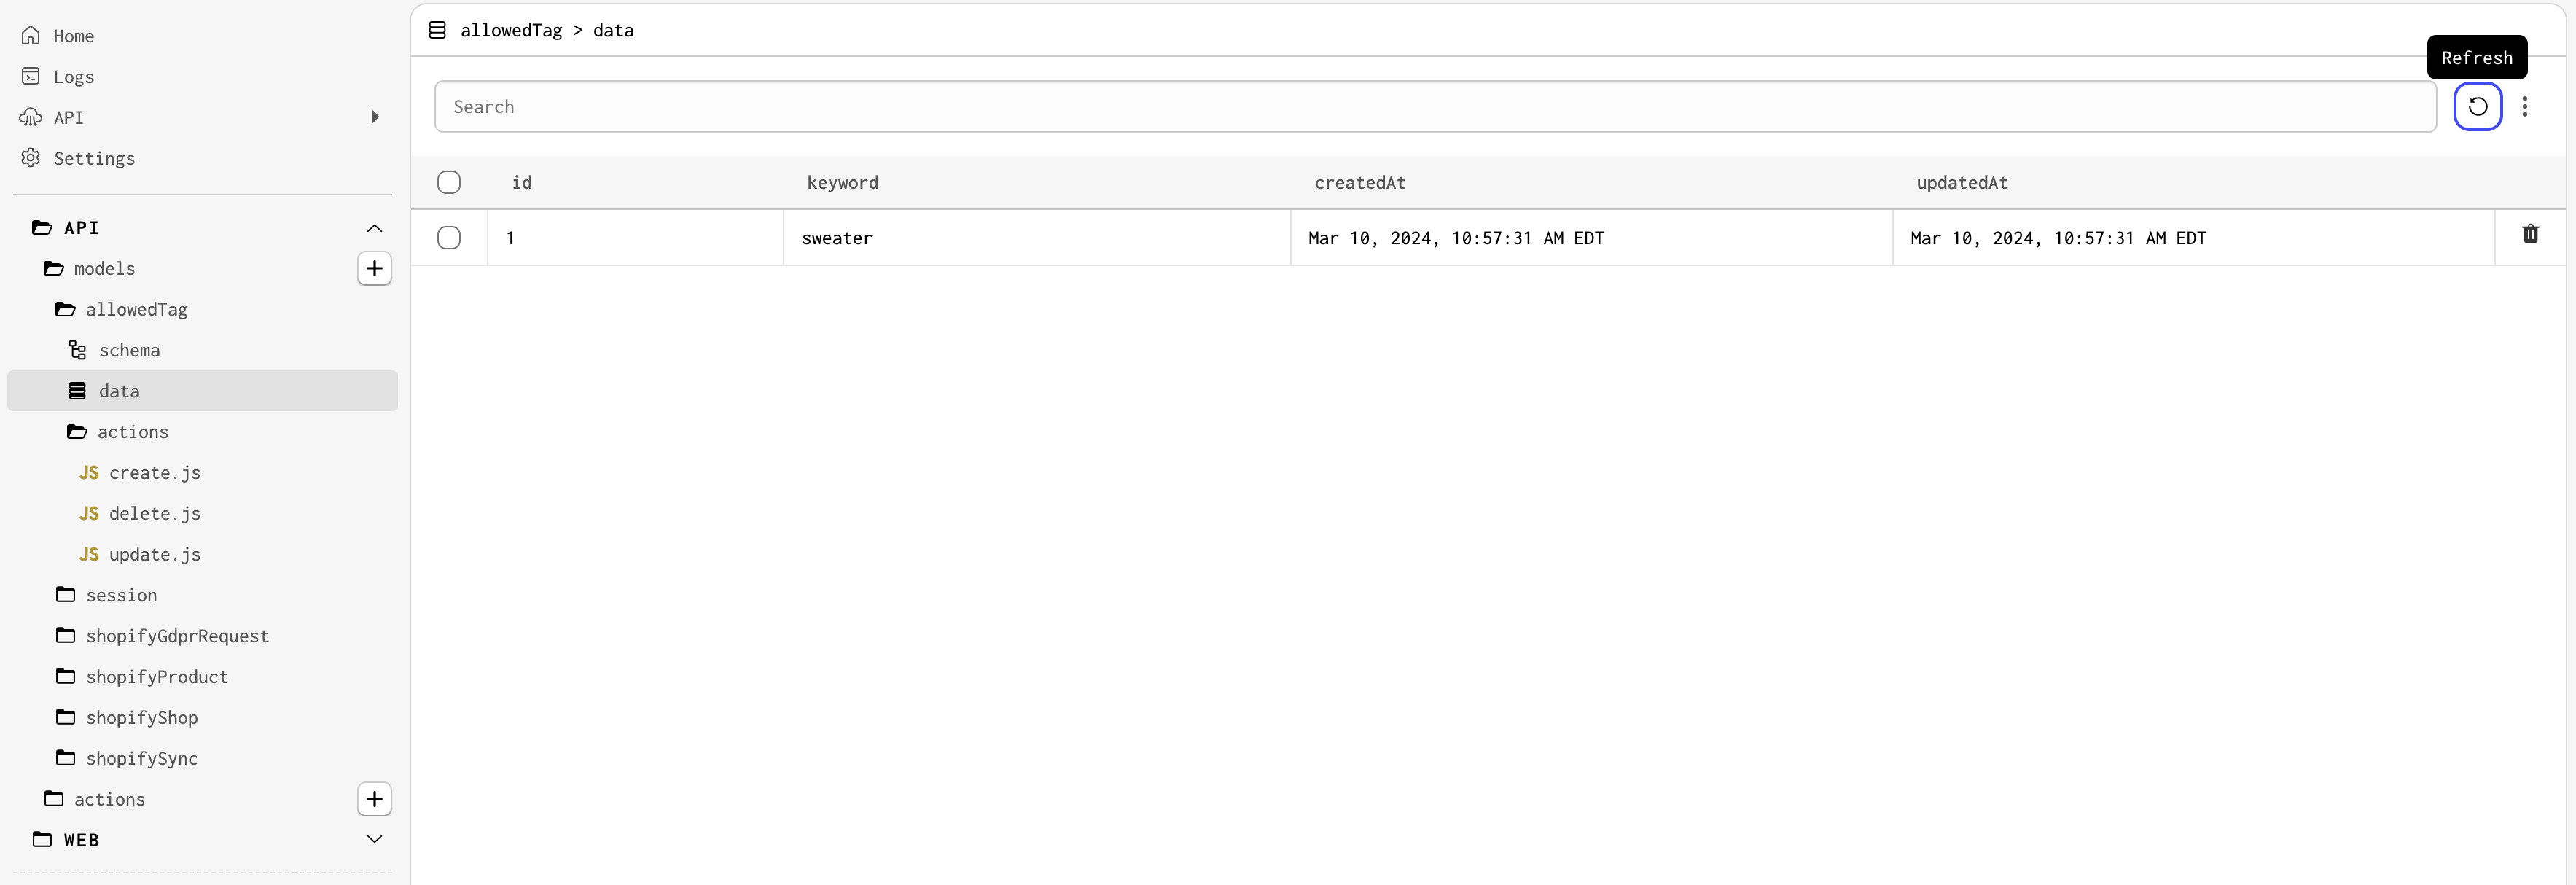The image size is (2576, 885).
Task: Expand the shopifyGdprRequest folder
Action: pyautogui.click(x=162, y=636)
